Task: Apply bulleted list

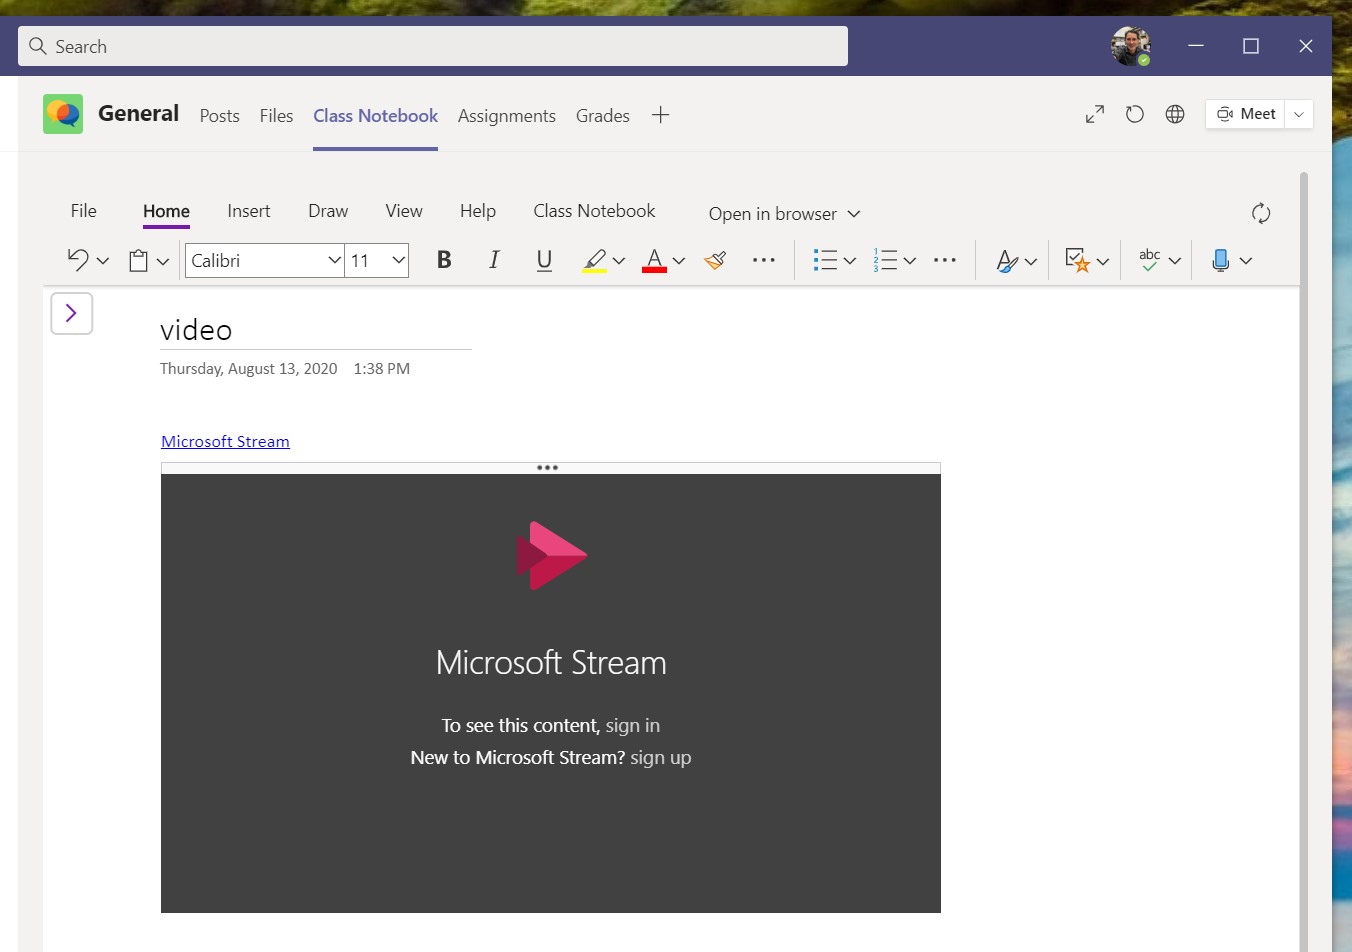Action: click(x=825, y=260)
